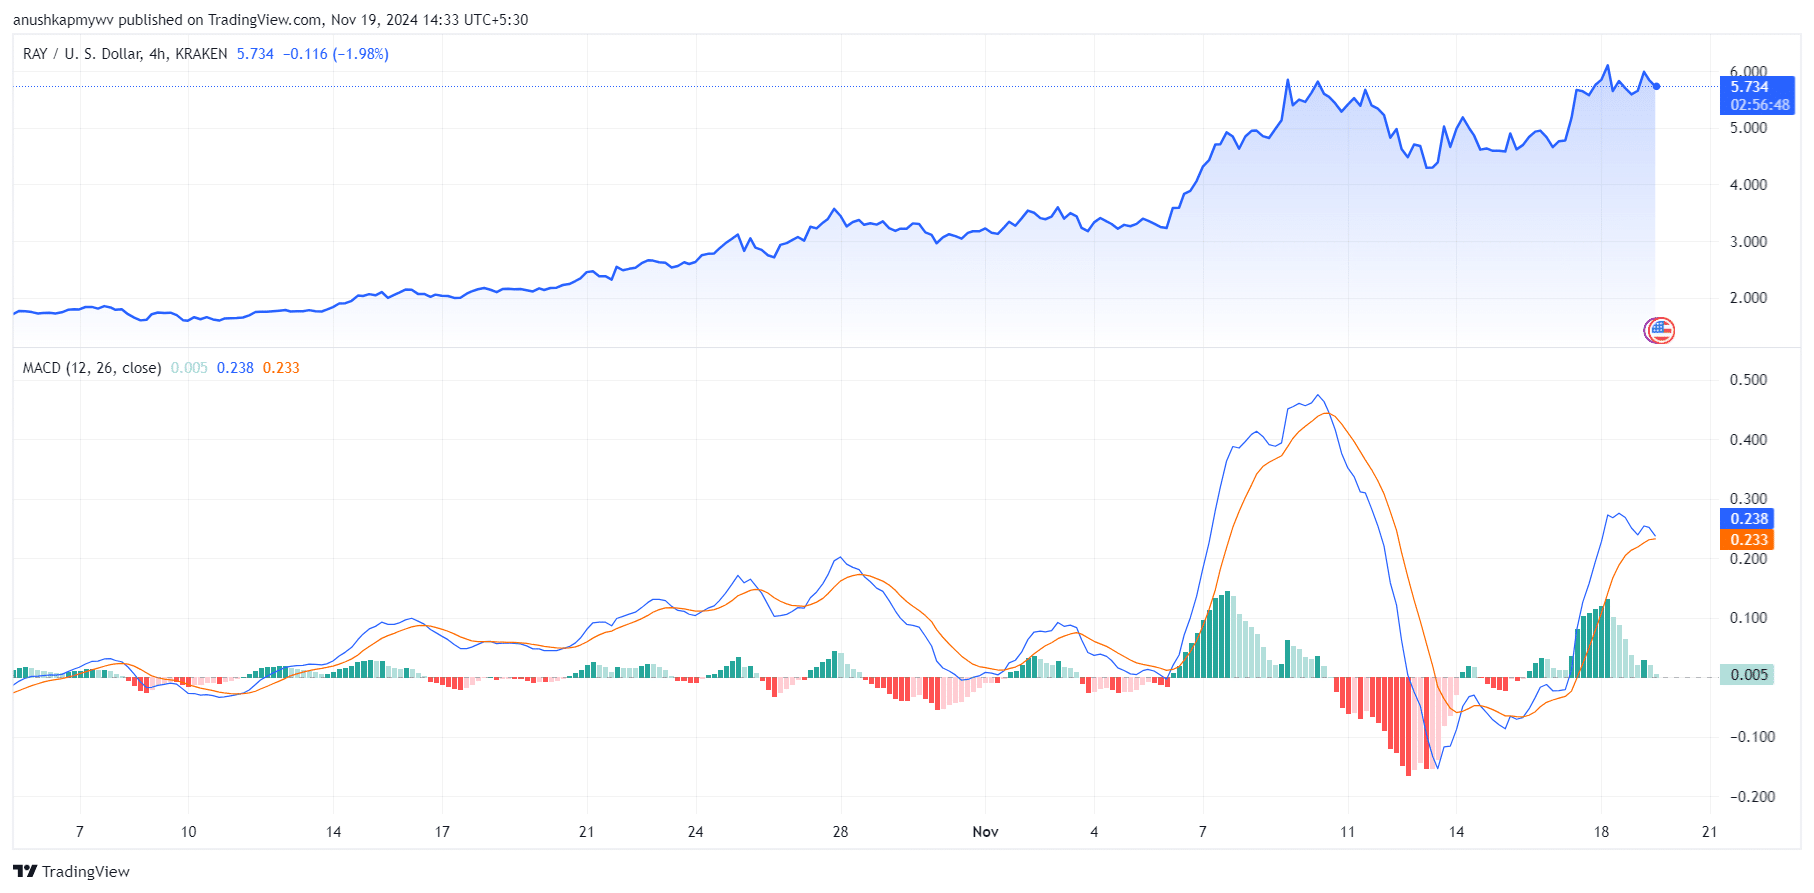1814x893 pixels.
Task: Click the last price dot on price line
Action: click(x=1656, y=86)
